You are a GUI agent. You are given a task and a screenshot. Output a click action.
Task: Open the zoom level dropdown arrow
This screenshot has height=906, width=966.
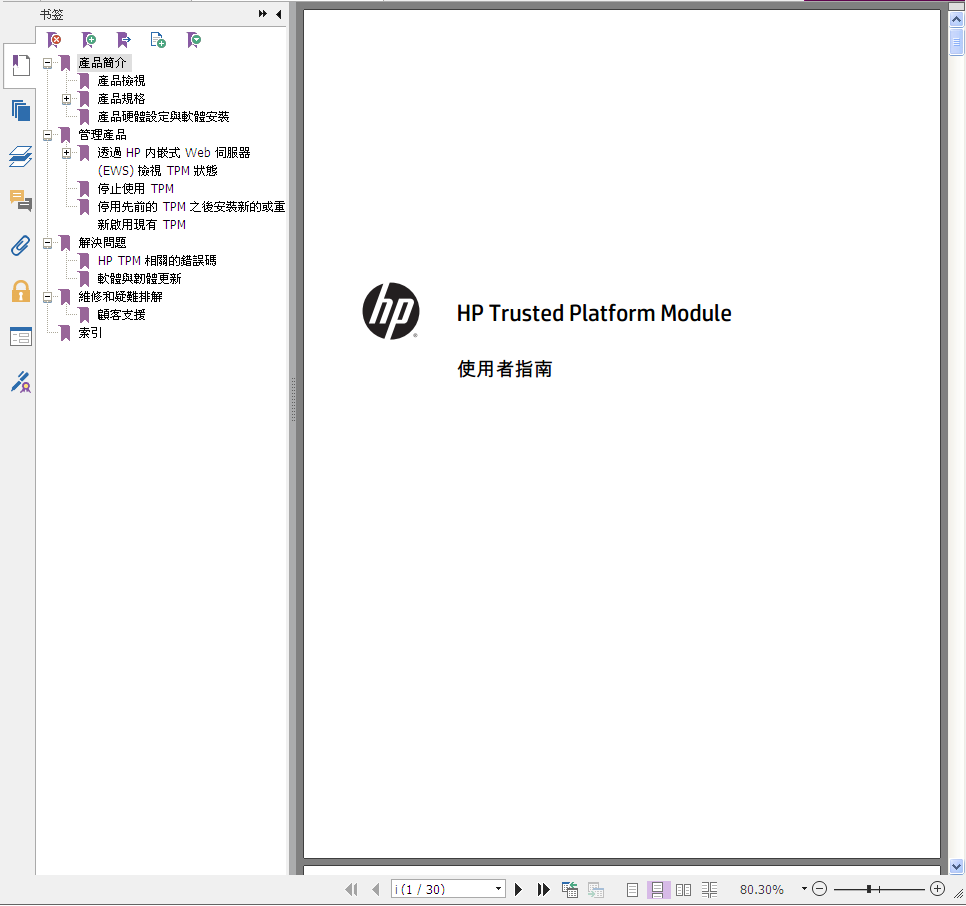click(x=804, y=889)
